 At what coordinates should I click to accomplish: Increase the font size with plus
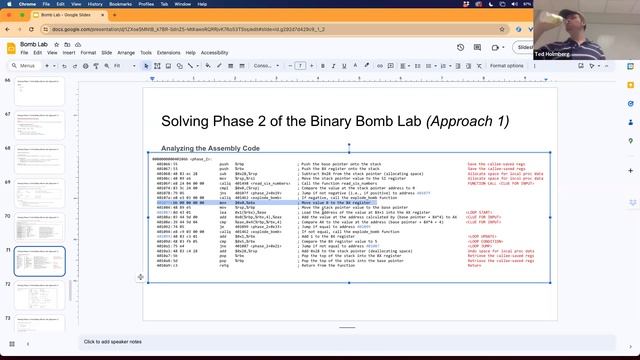[x=311, y=66]
